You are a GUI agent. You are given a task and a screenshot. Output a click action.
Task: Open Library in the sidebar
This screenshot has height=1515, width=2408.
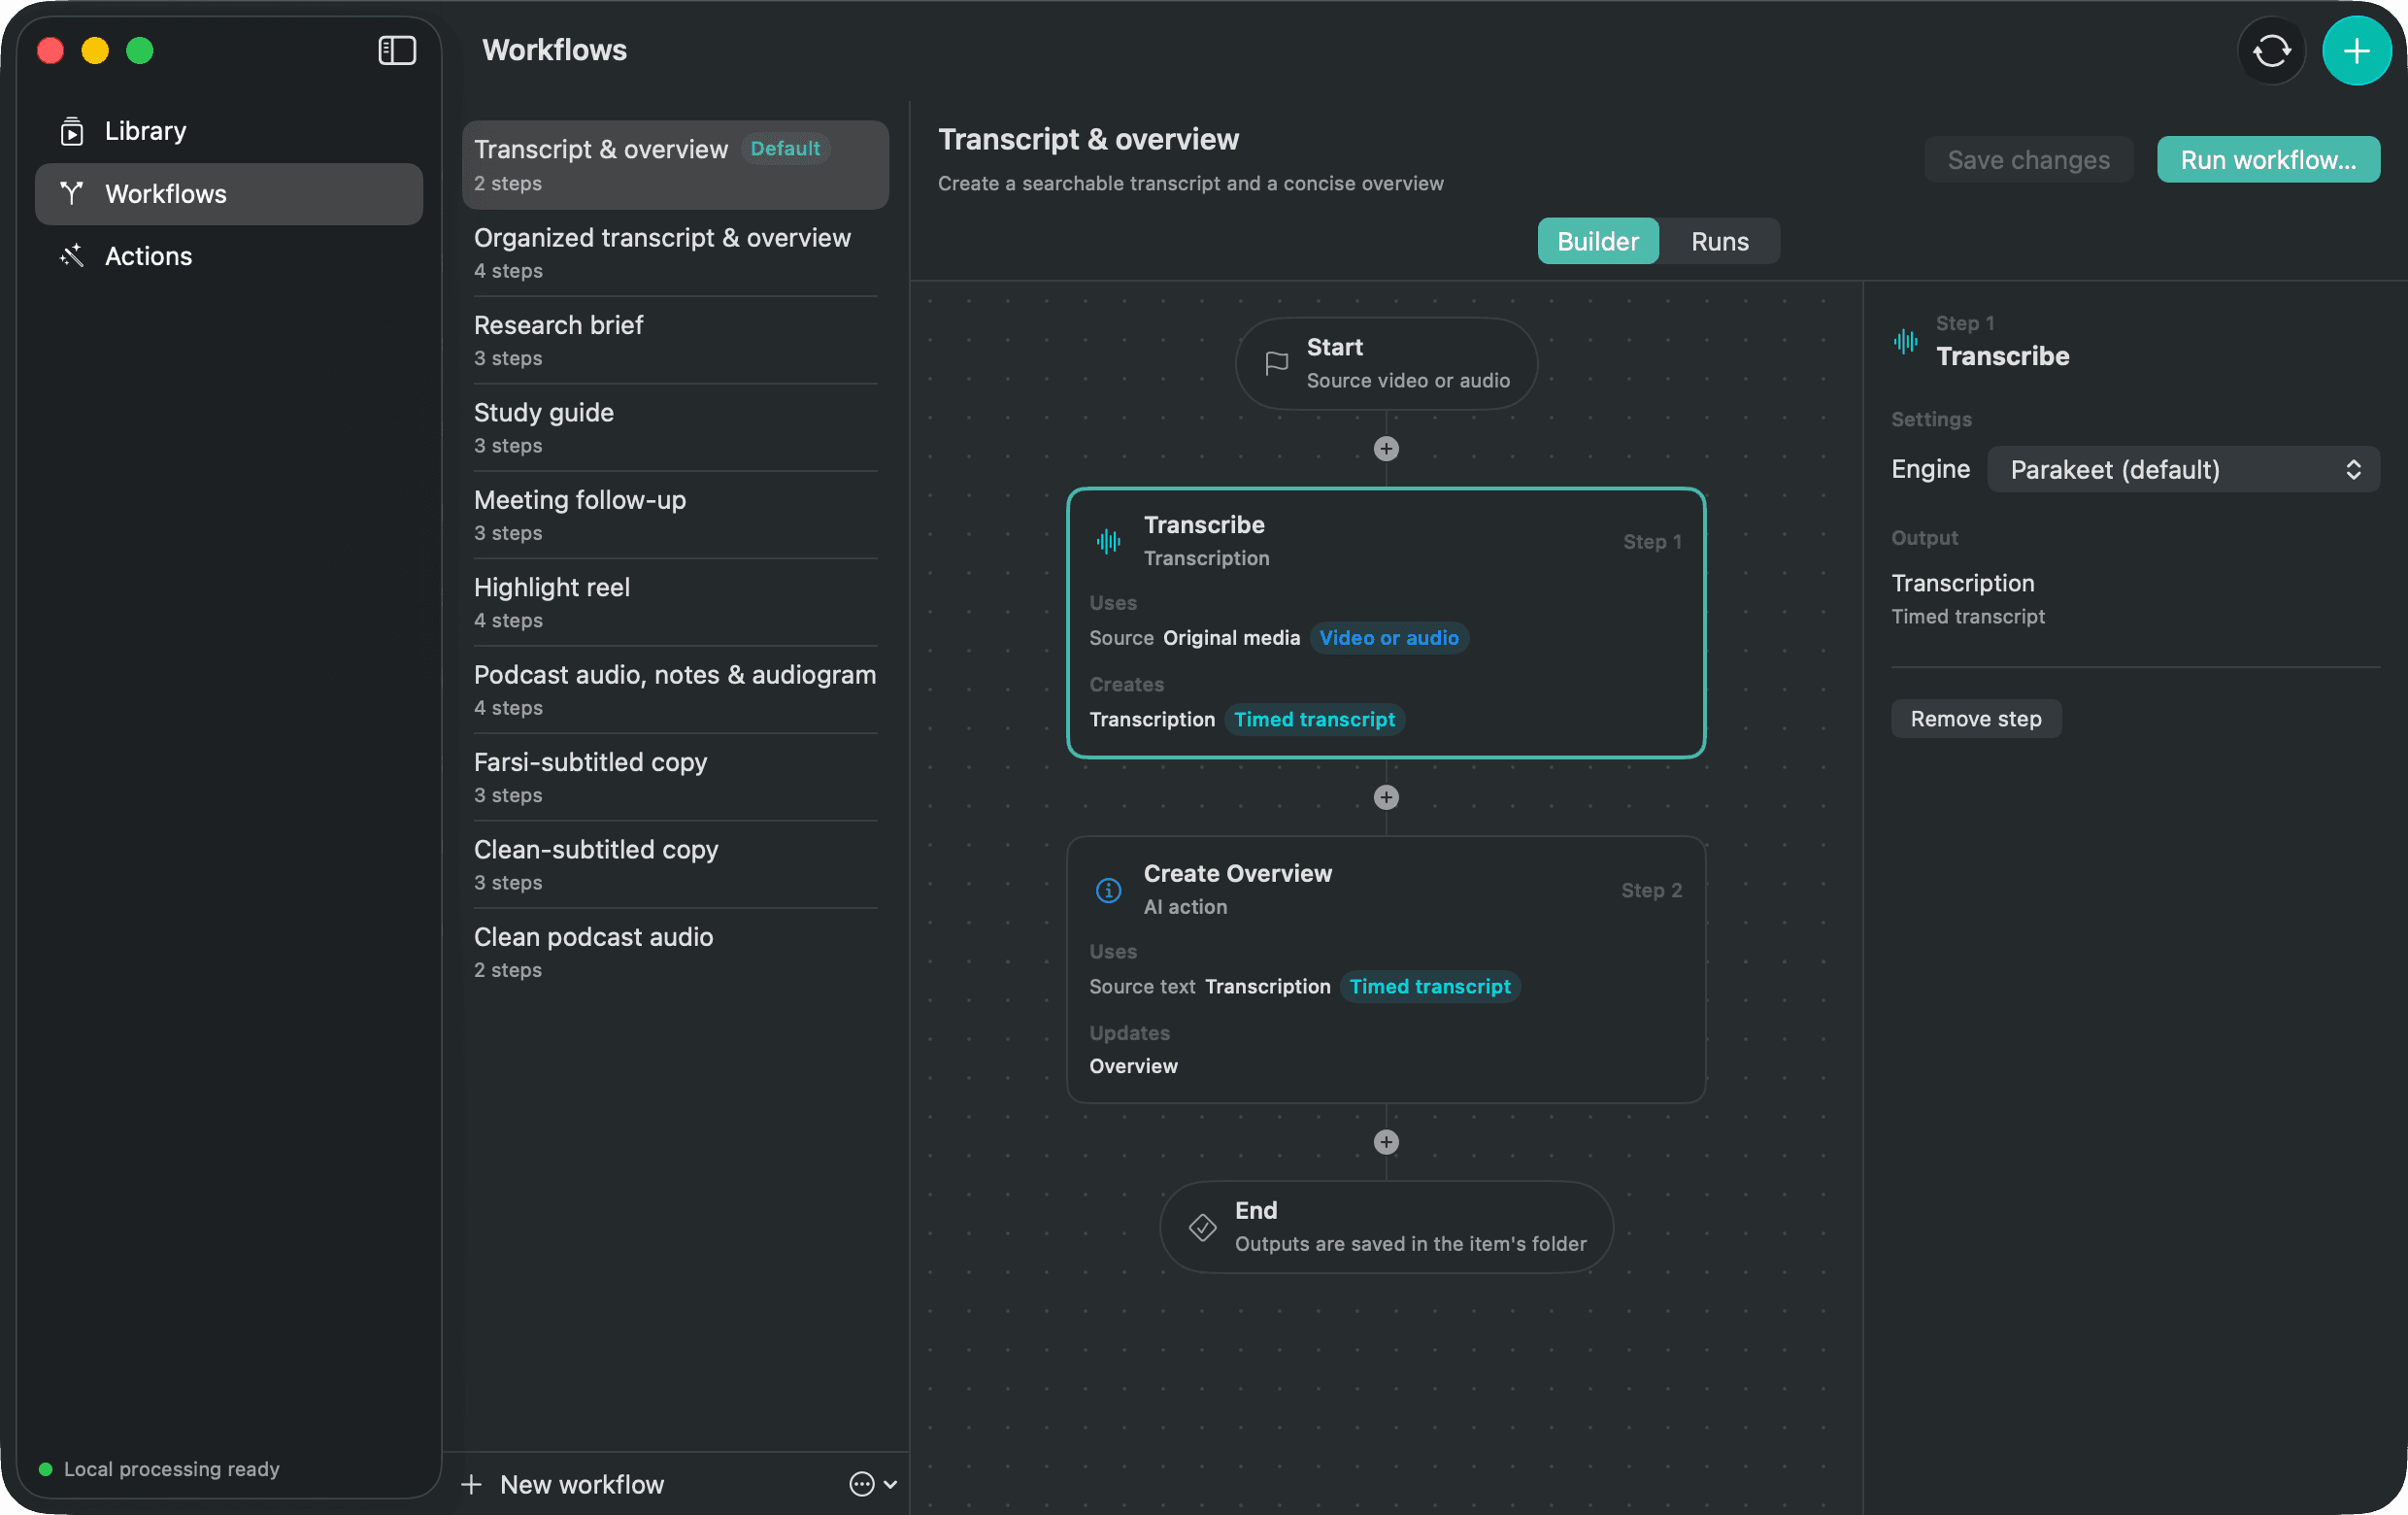pyautogui.click(x=229, y=131)
